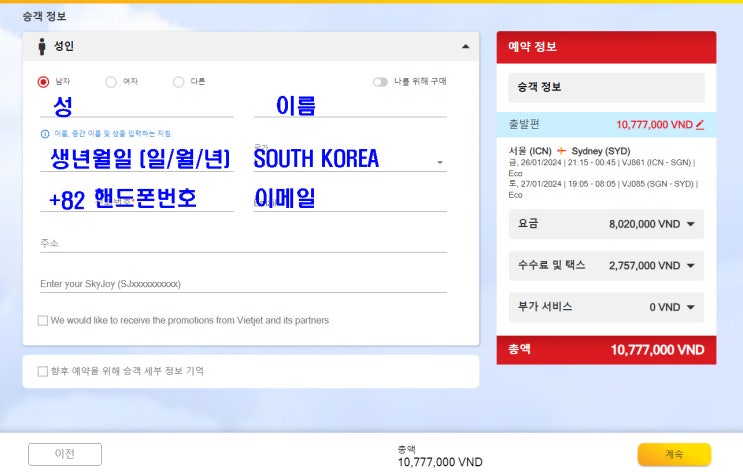Expand the 요금 fare dropdown
Image resolution: width=743 pixels, height=472 pixels.
point(606,224)
